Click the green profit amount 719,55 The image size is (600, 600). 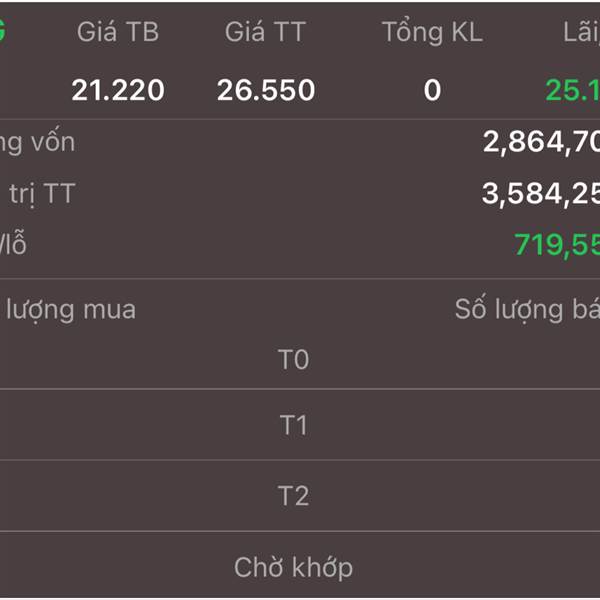[557, 245]
